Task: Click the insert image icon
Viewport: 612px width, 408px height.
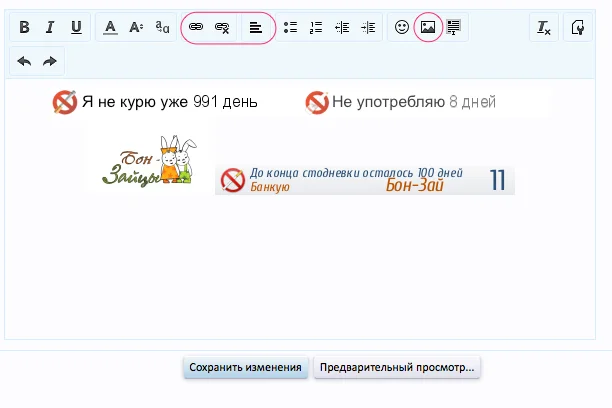Action: (x=428, y=28)
